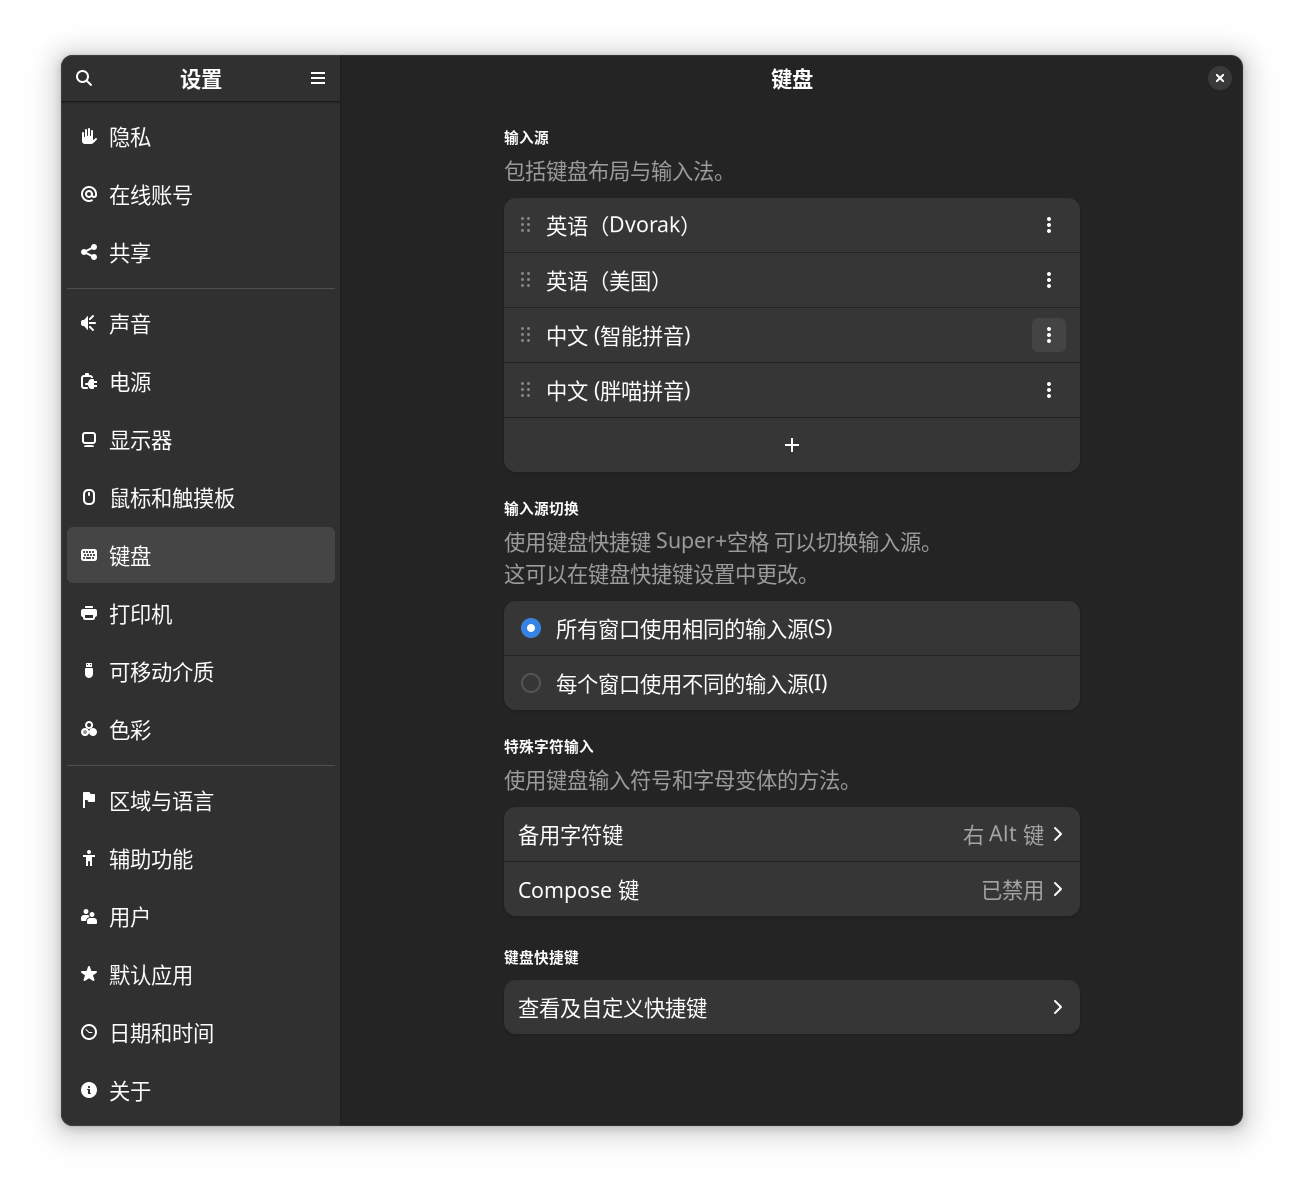Click the 英语 (美国) label
Viewport: 1304px width, 1193px height.
pos(603,281)
